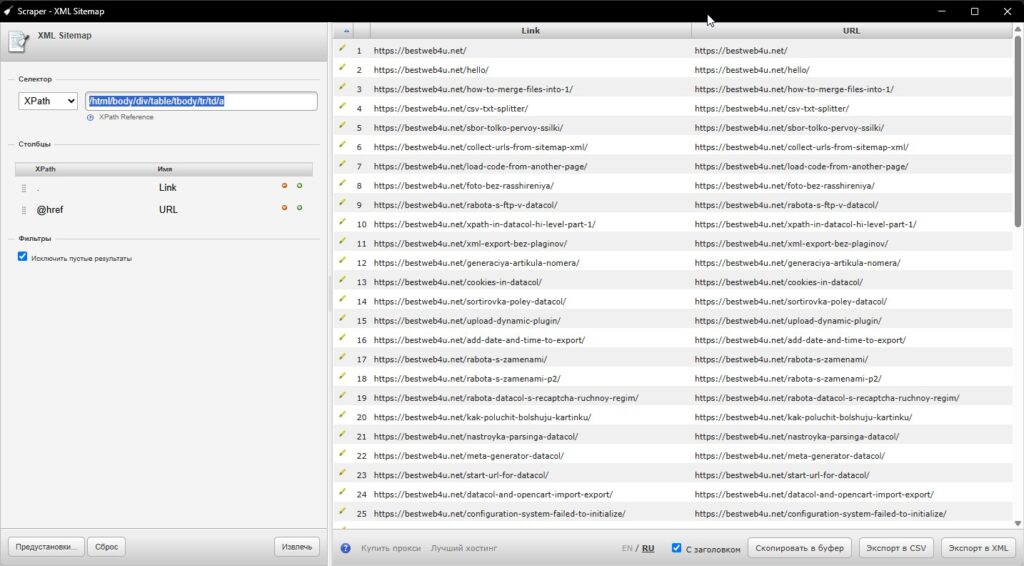Switch the interface language to EN
The image size is (1024, 566).
pos(627,548)
